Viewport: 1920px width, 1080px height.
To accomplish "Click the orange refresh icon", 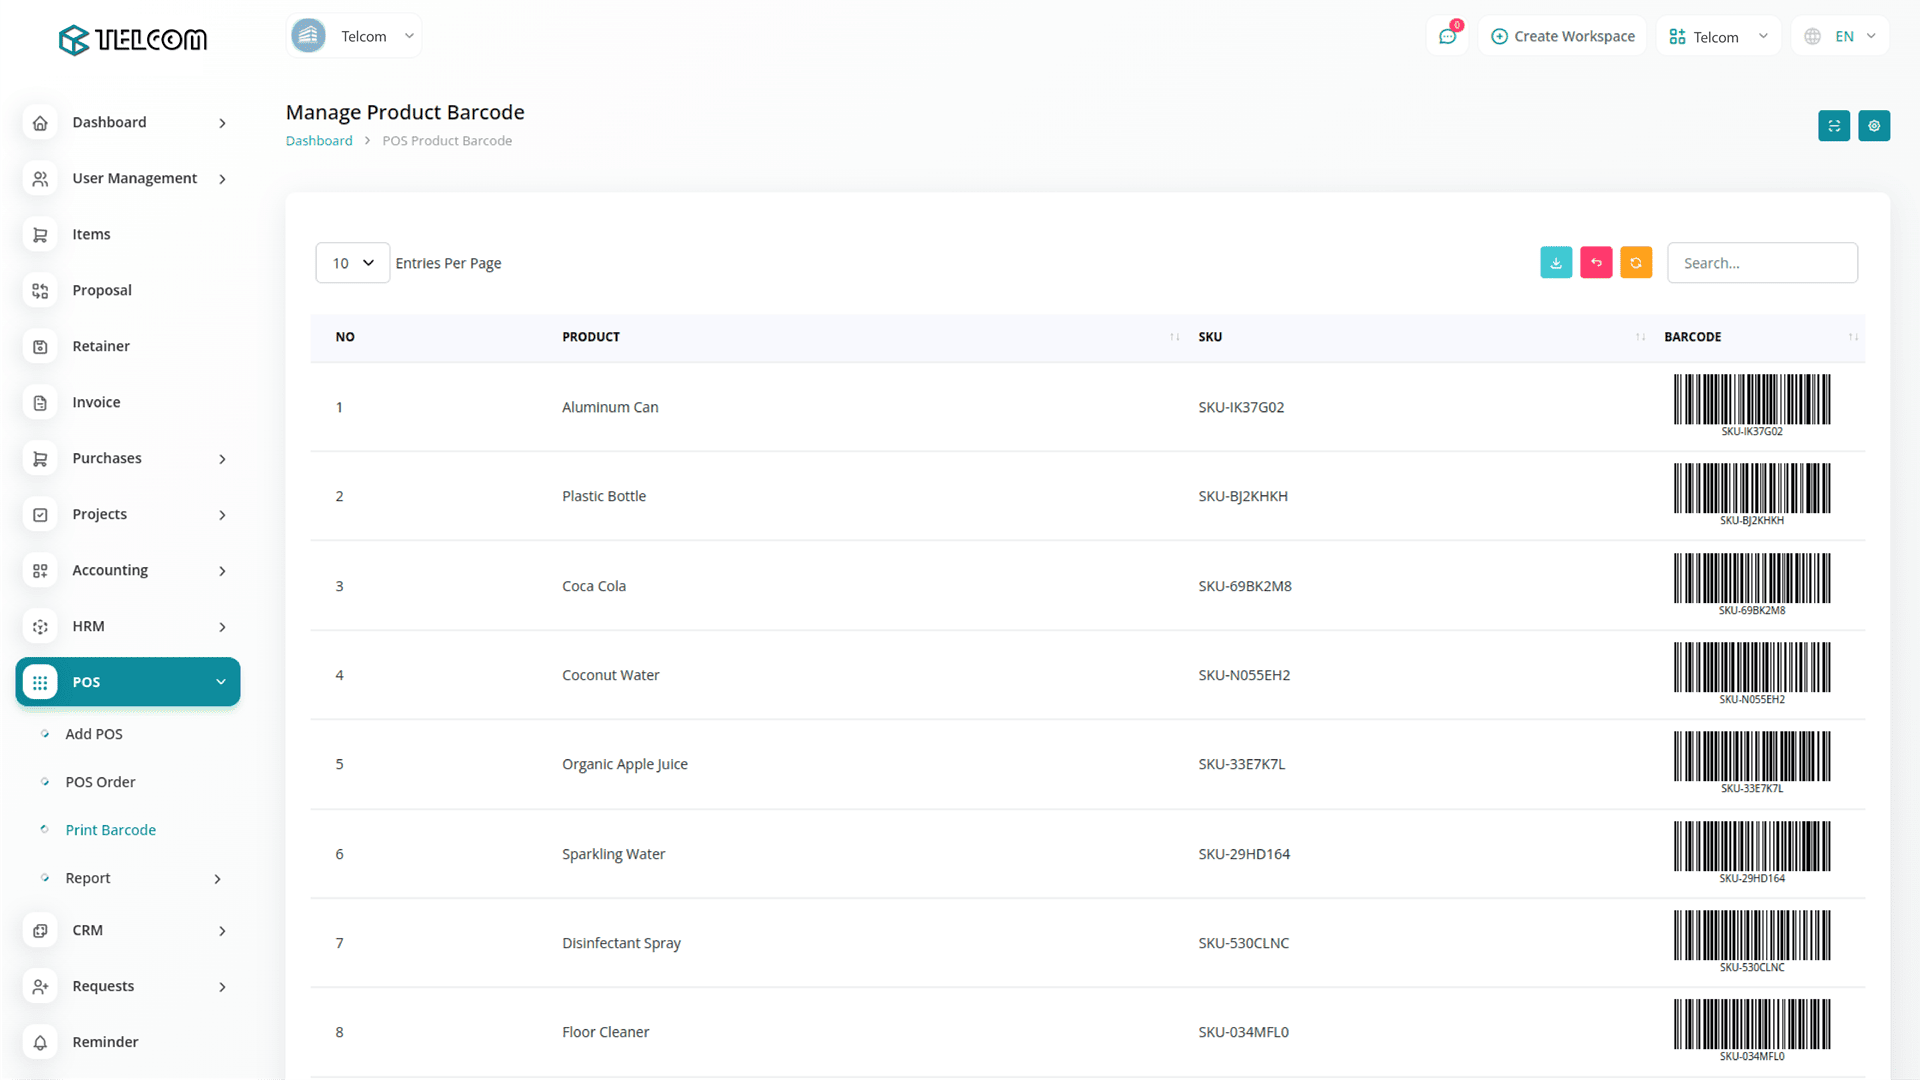I will pyautogui.click(x=1636, y=263).
